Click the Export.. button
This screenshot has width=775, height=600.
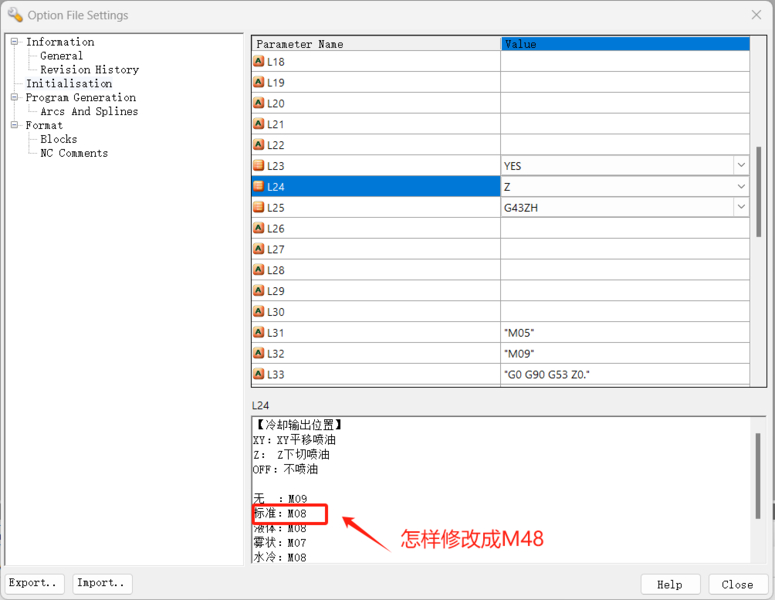[36, 583]
